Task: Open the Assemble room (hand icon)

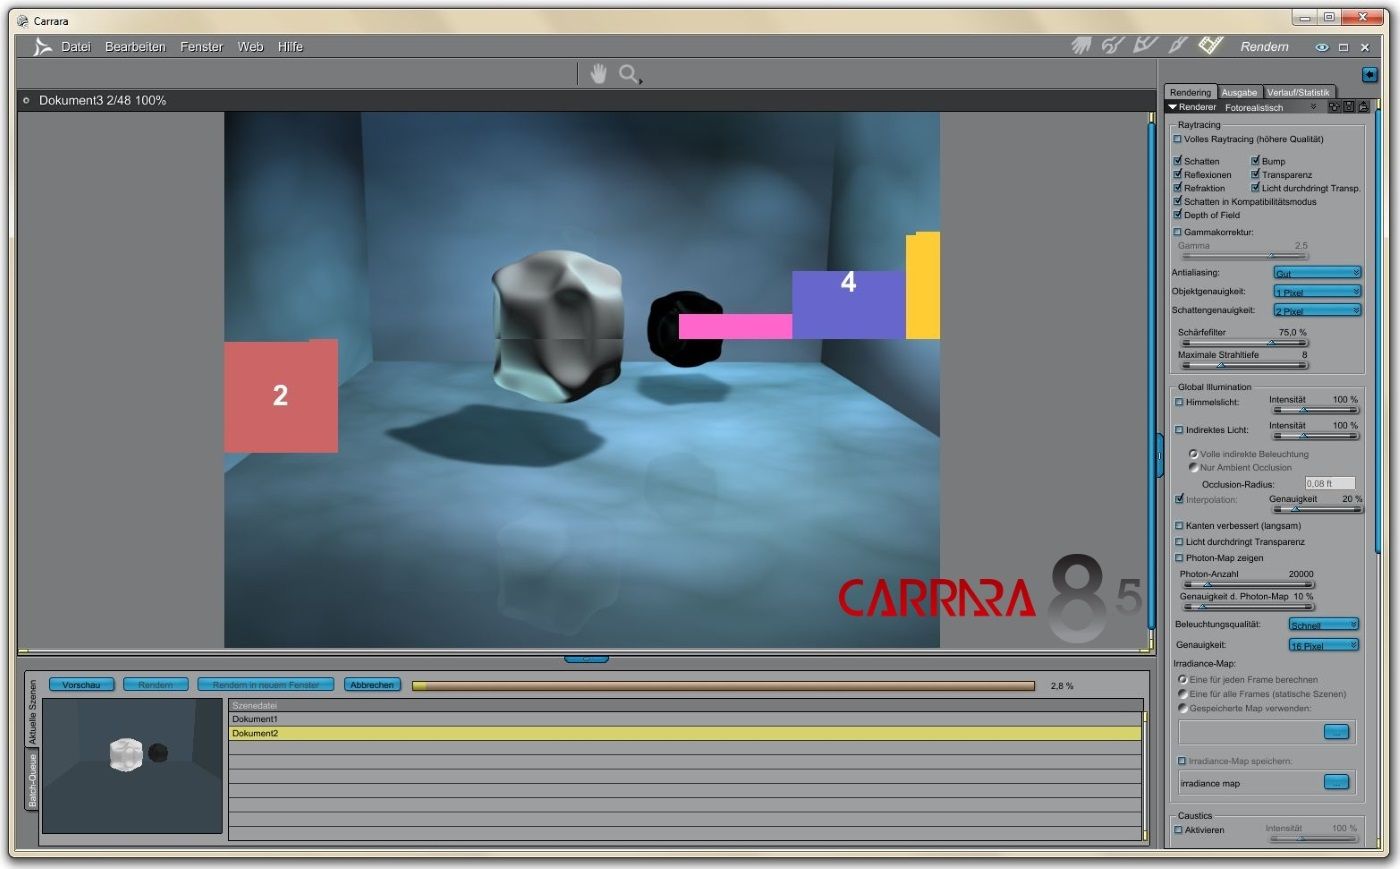Action: [x=1080, y=46]
